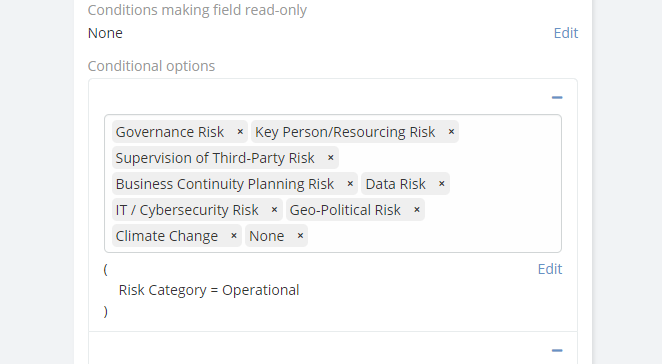Viewport: 662px width, 364px height.
Task: Edit the Risk Category = Operational condition
Action: (550, 269)
